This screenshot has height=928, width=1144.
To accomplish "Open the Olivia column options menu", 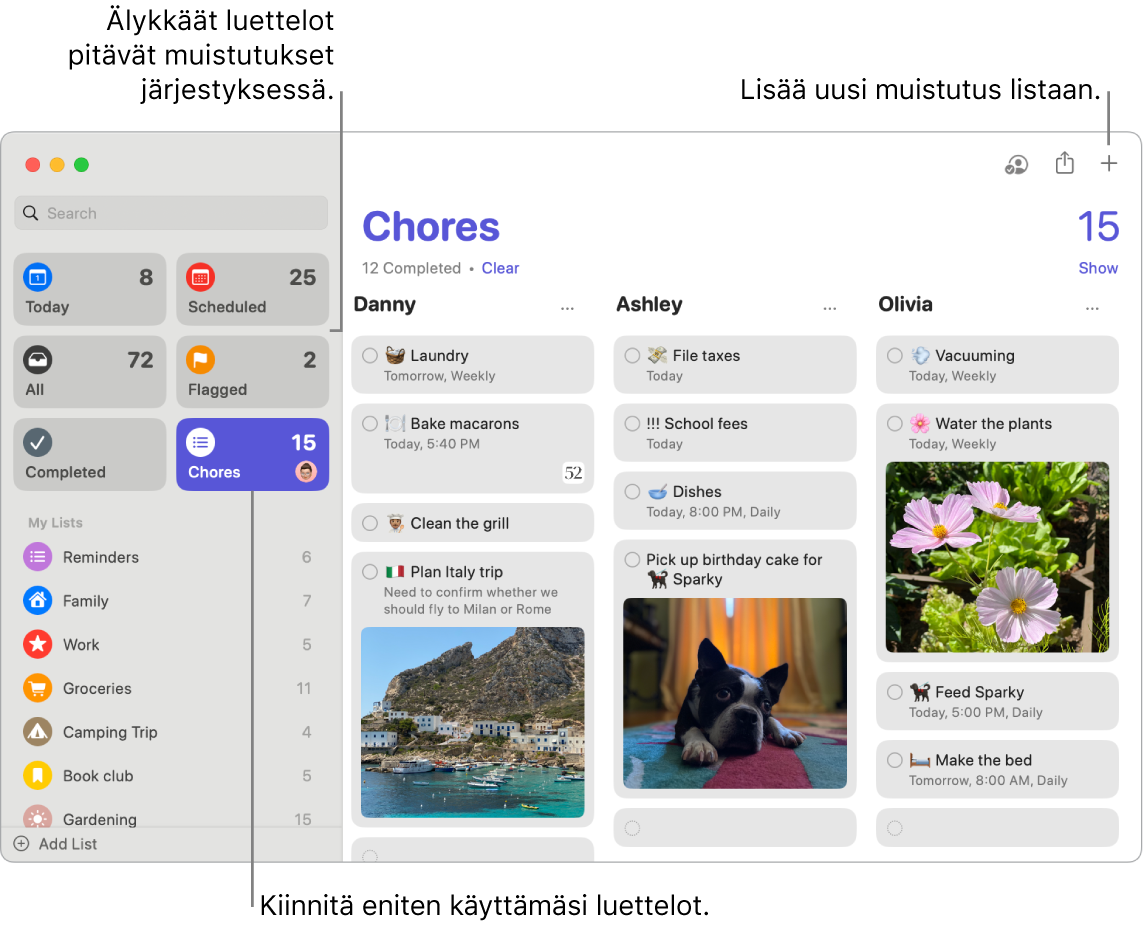I will click(1092, 309).
